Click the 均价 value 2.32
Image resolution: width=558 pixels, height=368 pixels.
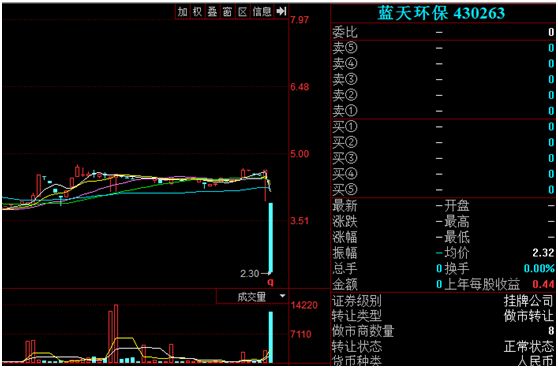(x=543, y=253)
